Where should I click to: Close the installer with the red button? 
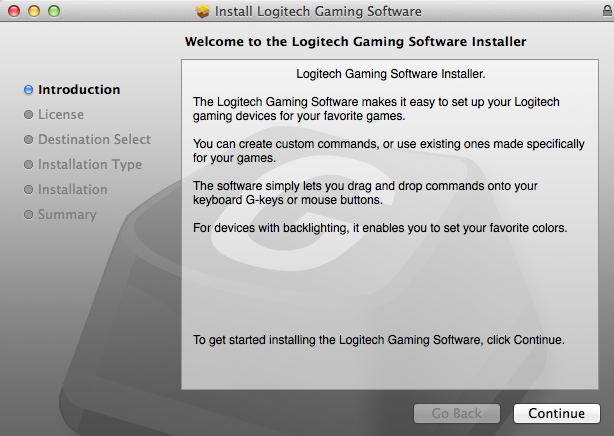(x=13, y=12)
